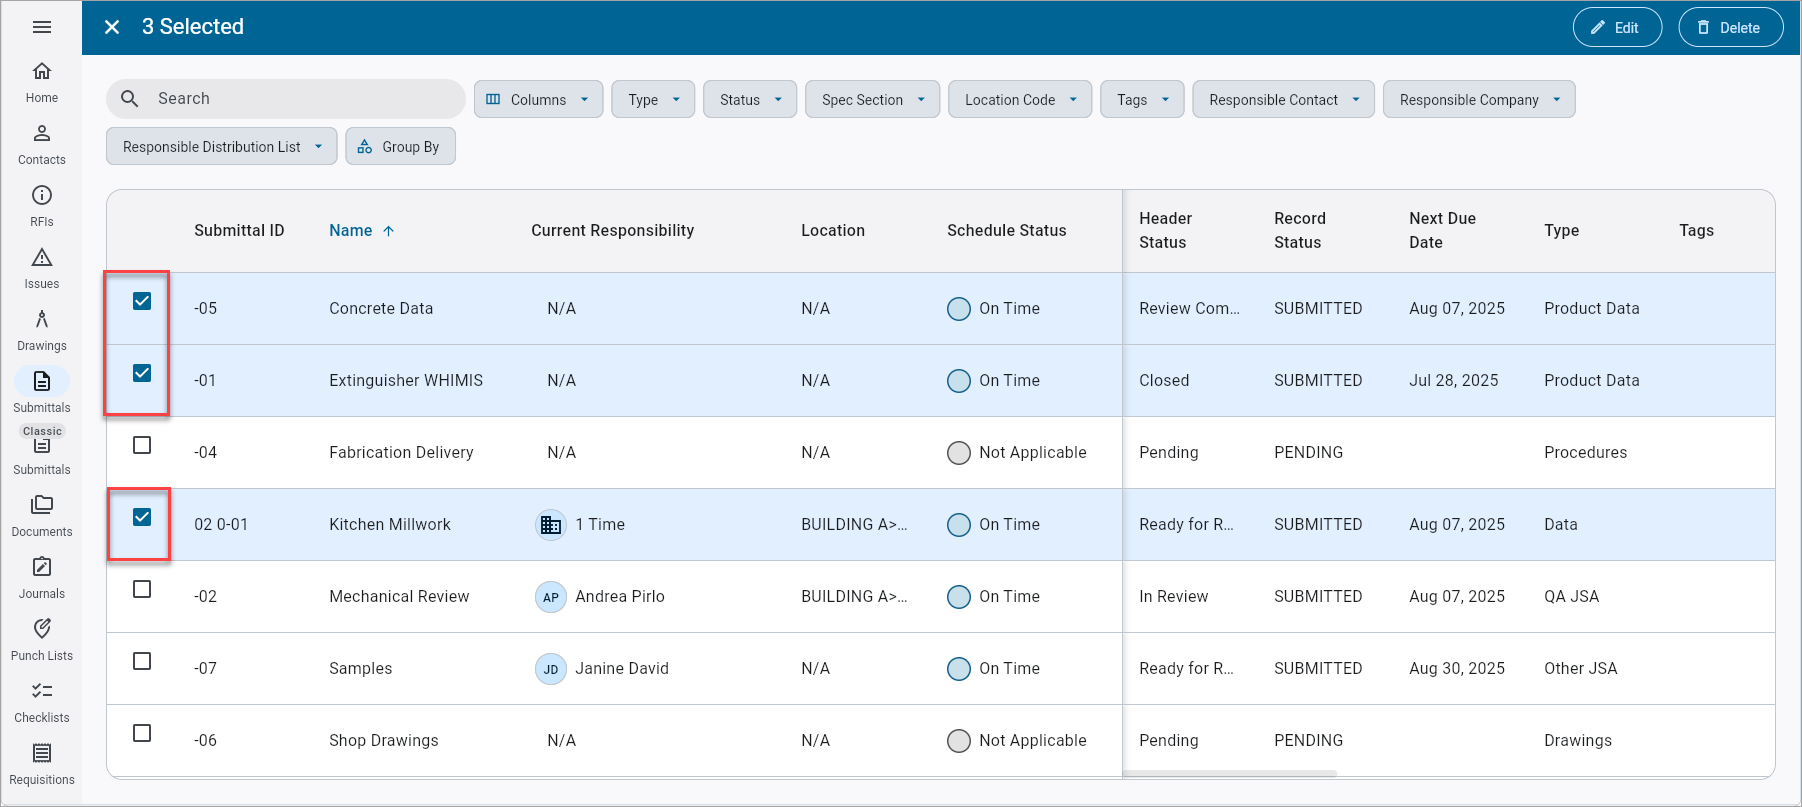
Task: Click the Edit button
Action: click(1617, 27)
